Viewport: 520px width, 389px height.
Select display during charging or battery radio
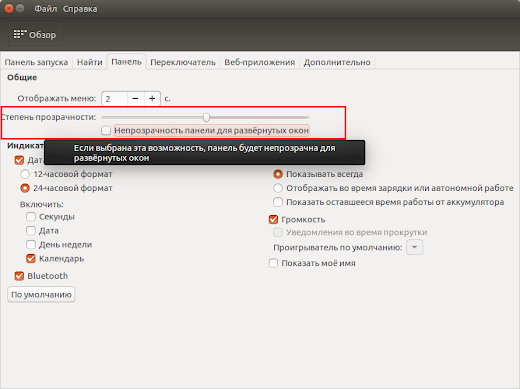[x=278, y=188]
